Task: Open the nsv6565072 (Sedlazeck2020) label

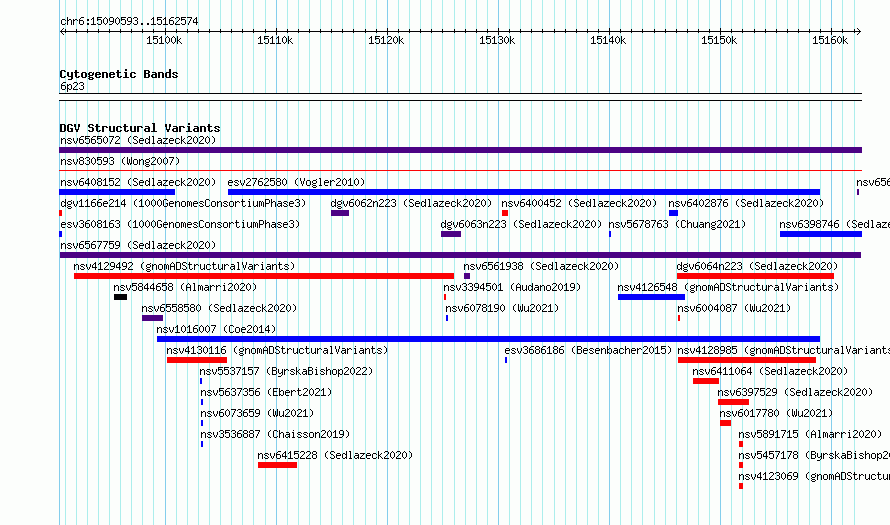Action: pos(138,140)
